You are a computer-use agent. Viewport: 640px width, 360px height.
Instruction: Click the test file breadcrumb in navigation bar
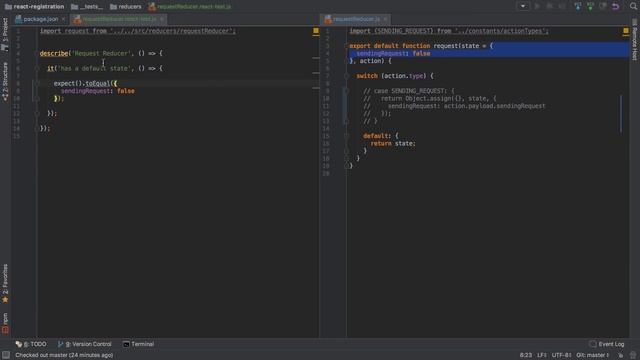pyautogui.click(x=190, y=7)
